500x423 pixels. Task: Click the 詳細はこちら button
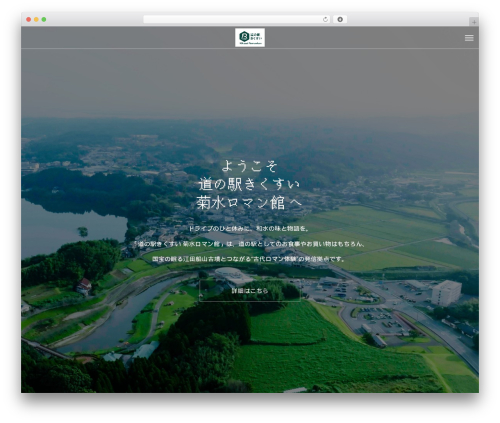[250, 291]
